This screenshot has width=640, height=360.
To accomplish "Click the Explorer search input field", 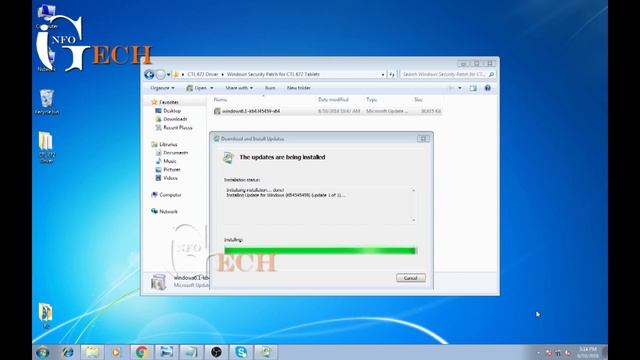I will 444,74.
